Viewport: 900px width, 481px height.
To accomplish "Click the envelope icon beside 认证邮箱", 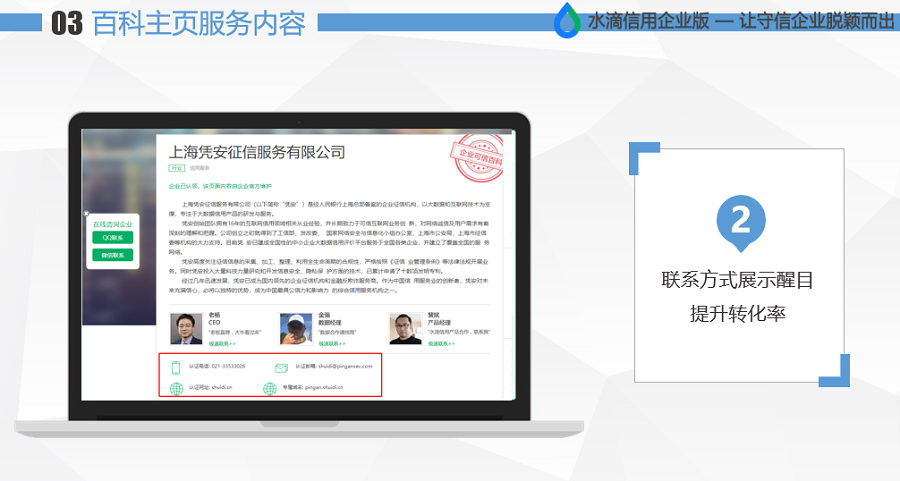I will (x=281, y=367).
